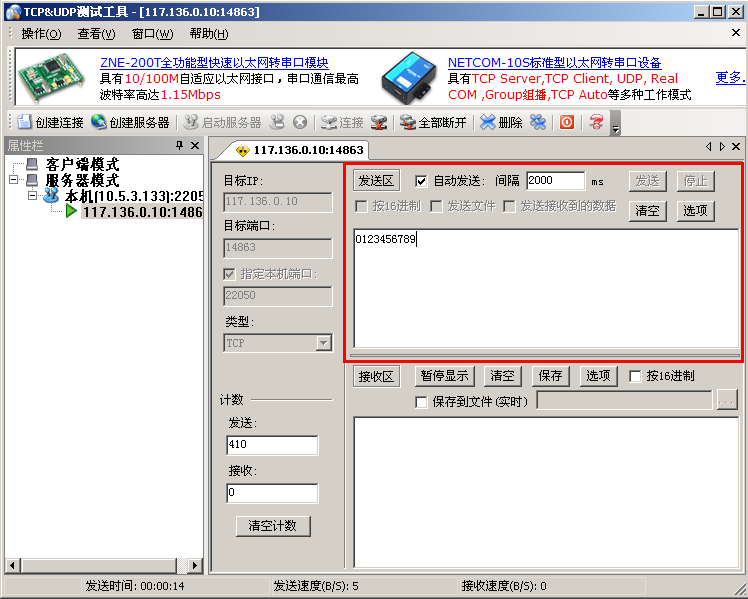Click the 接收区 button

point(376,376)
